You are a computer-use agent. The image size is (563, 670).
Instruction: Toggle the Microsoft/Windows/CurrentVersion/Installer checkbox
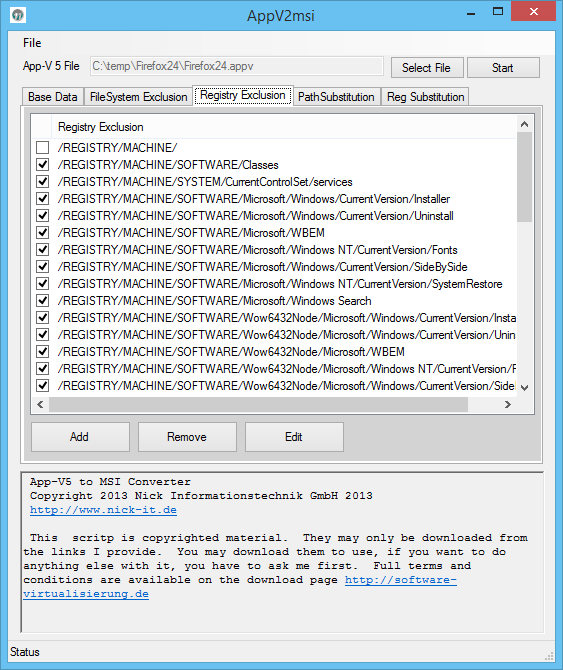(x=42, y=199)
